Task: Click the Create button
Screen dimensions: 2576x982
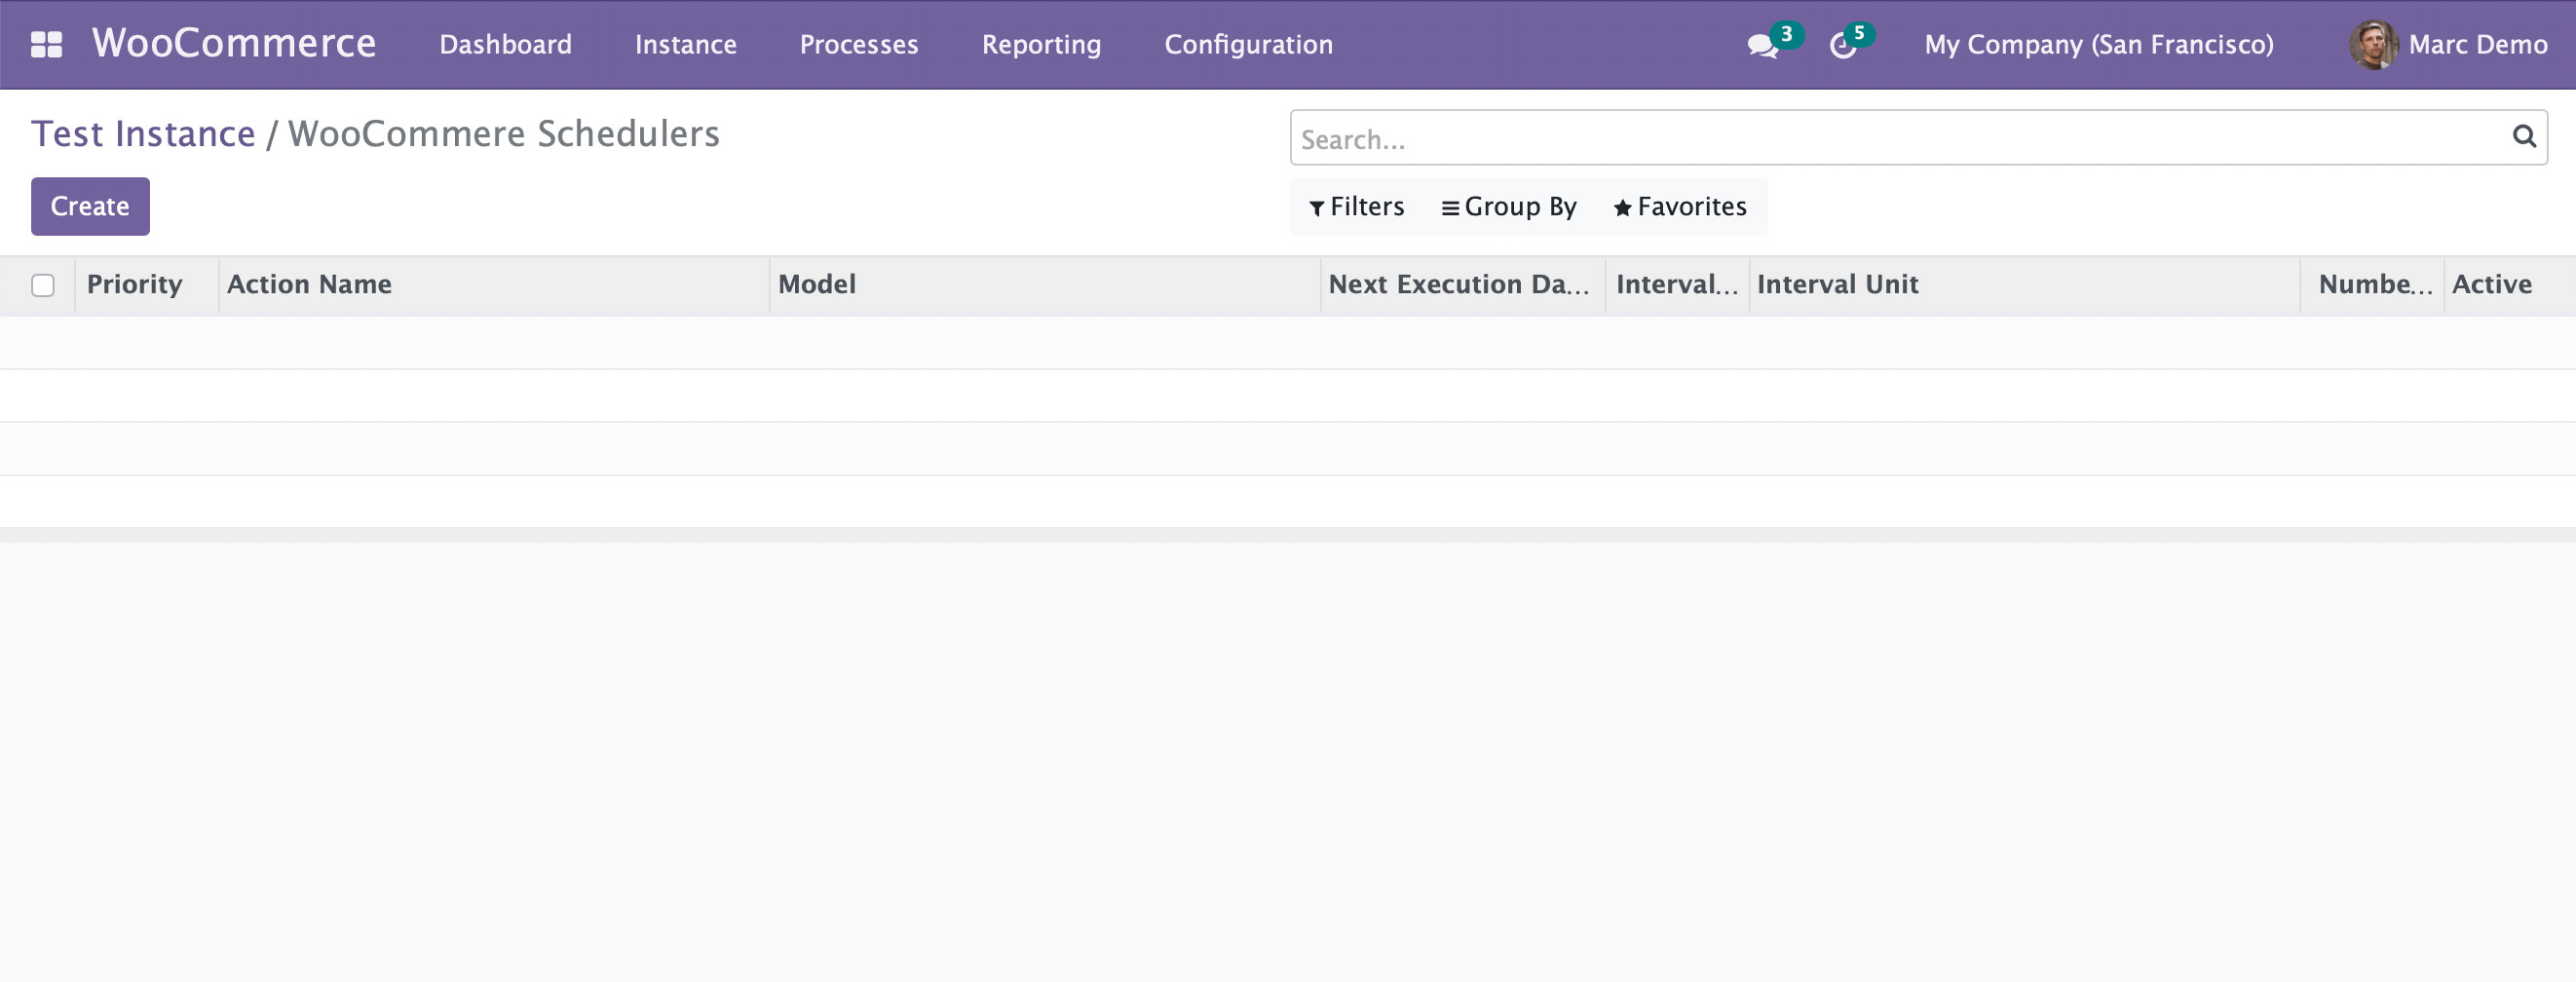Action: tap(90, 206)
